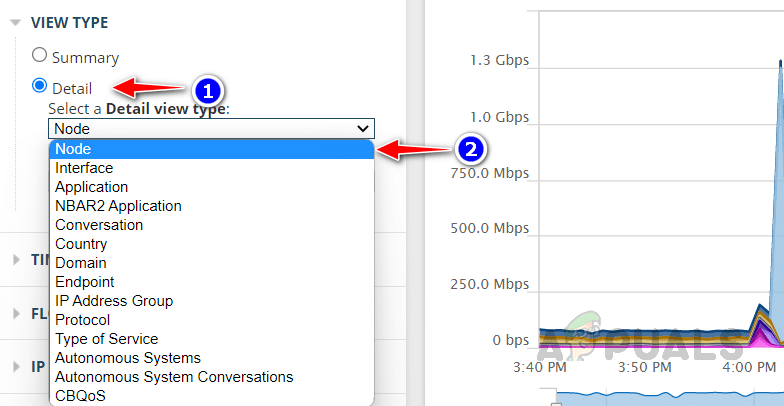Screen dimensions: 784x406
Task: Select NBAR2 Application option
Action: [118, 206]
